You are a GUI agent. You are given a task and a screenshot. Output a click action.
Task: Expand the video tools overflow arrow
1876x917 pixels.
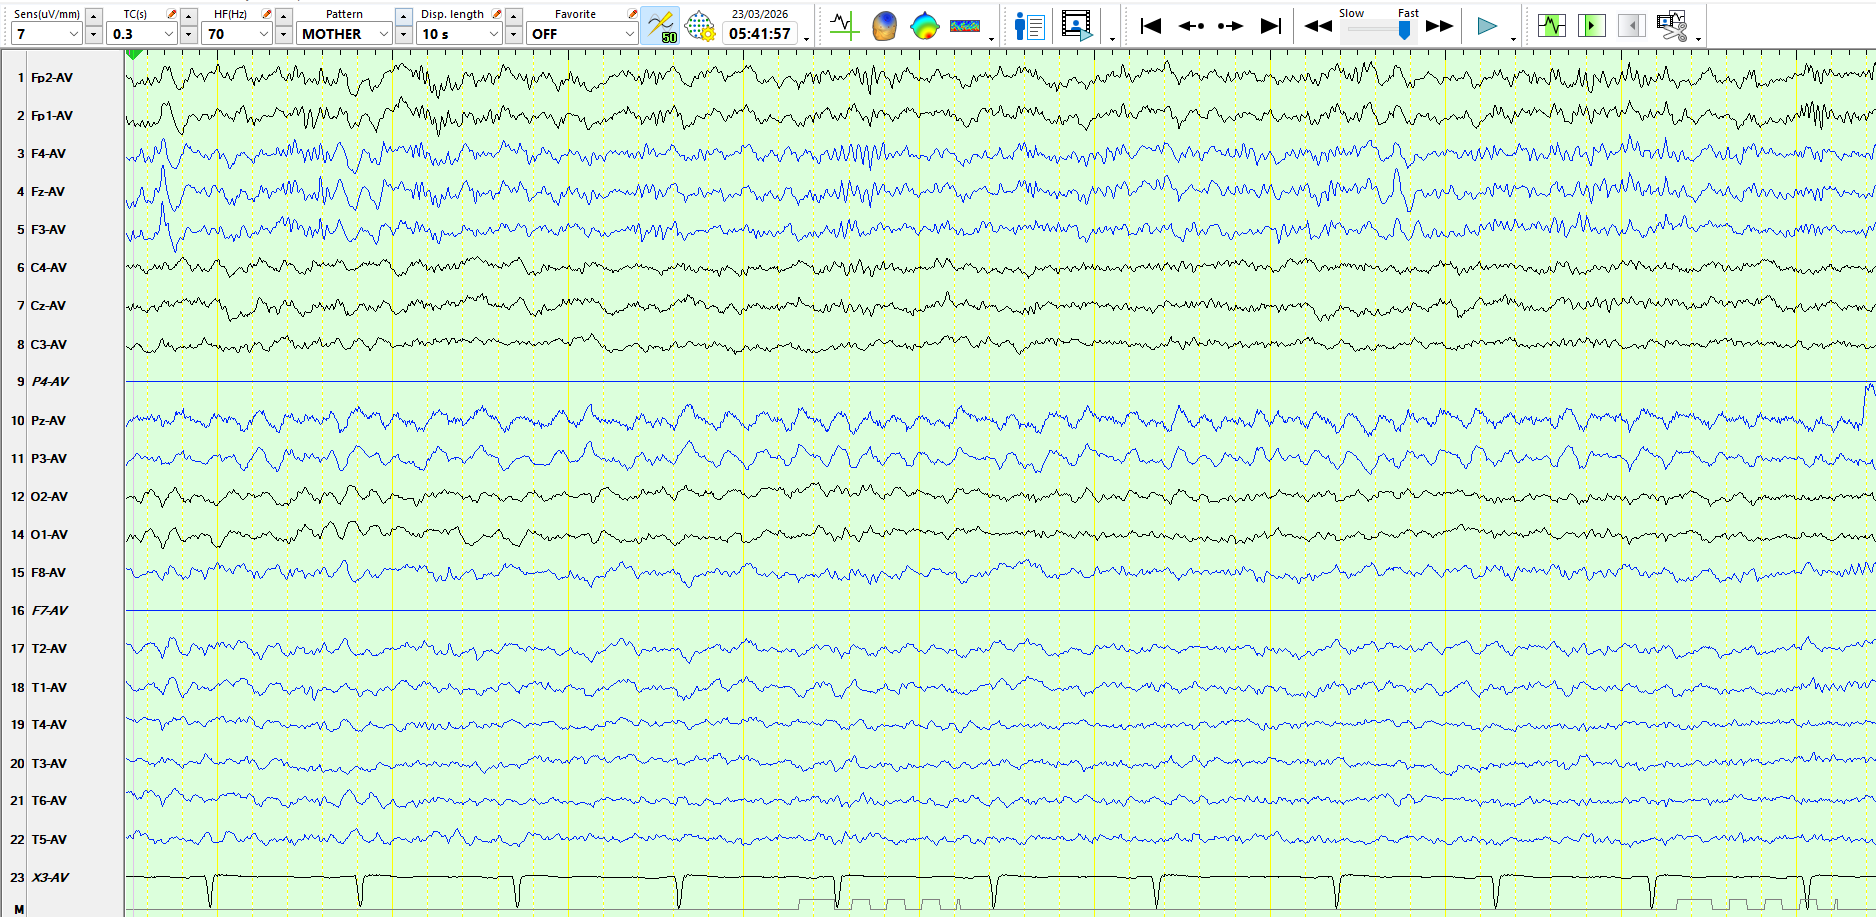[1112, 40]
